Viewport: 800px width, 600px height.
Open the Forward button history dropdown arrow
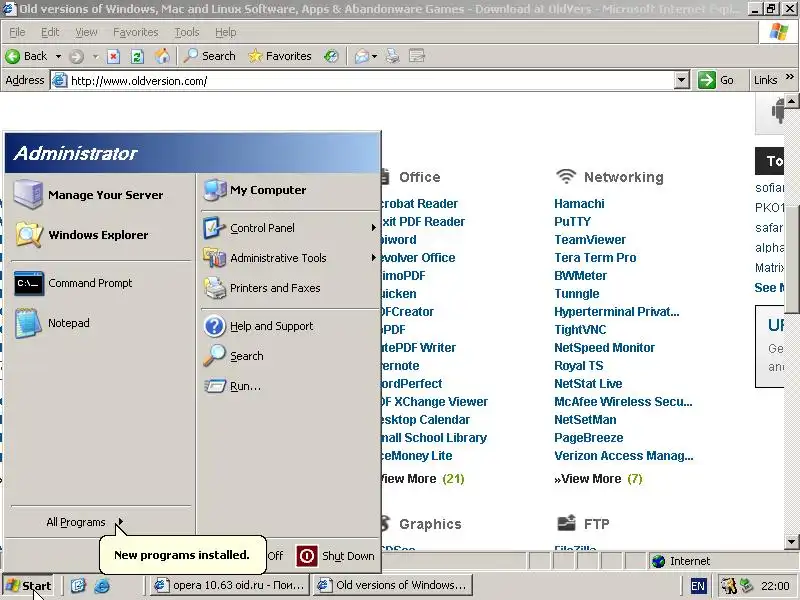click(95, 56)
